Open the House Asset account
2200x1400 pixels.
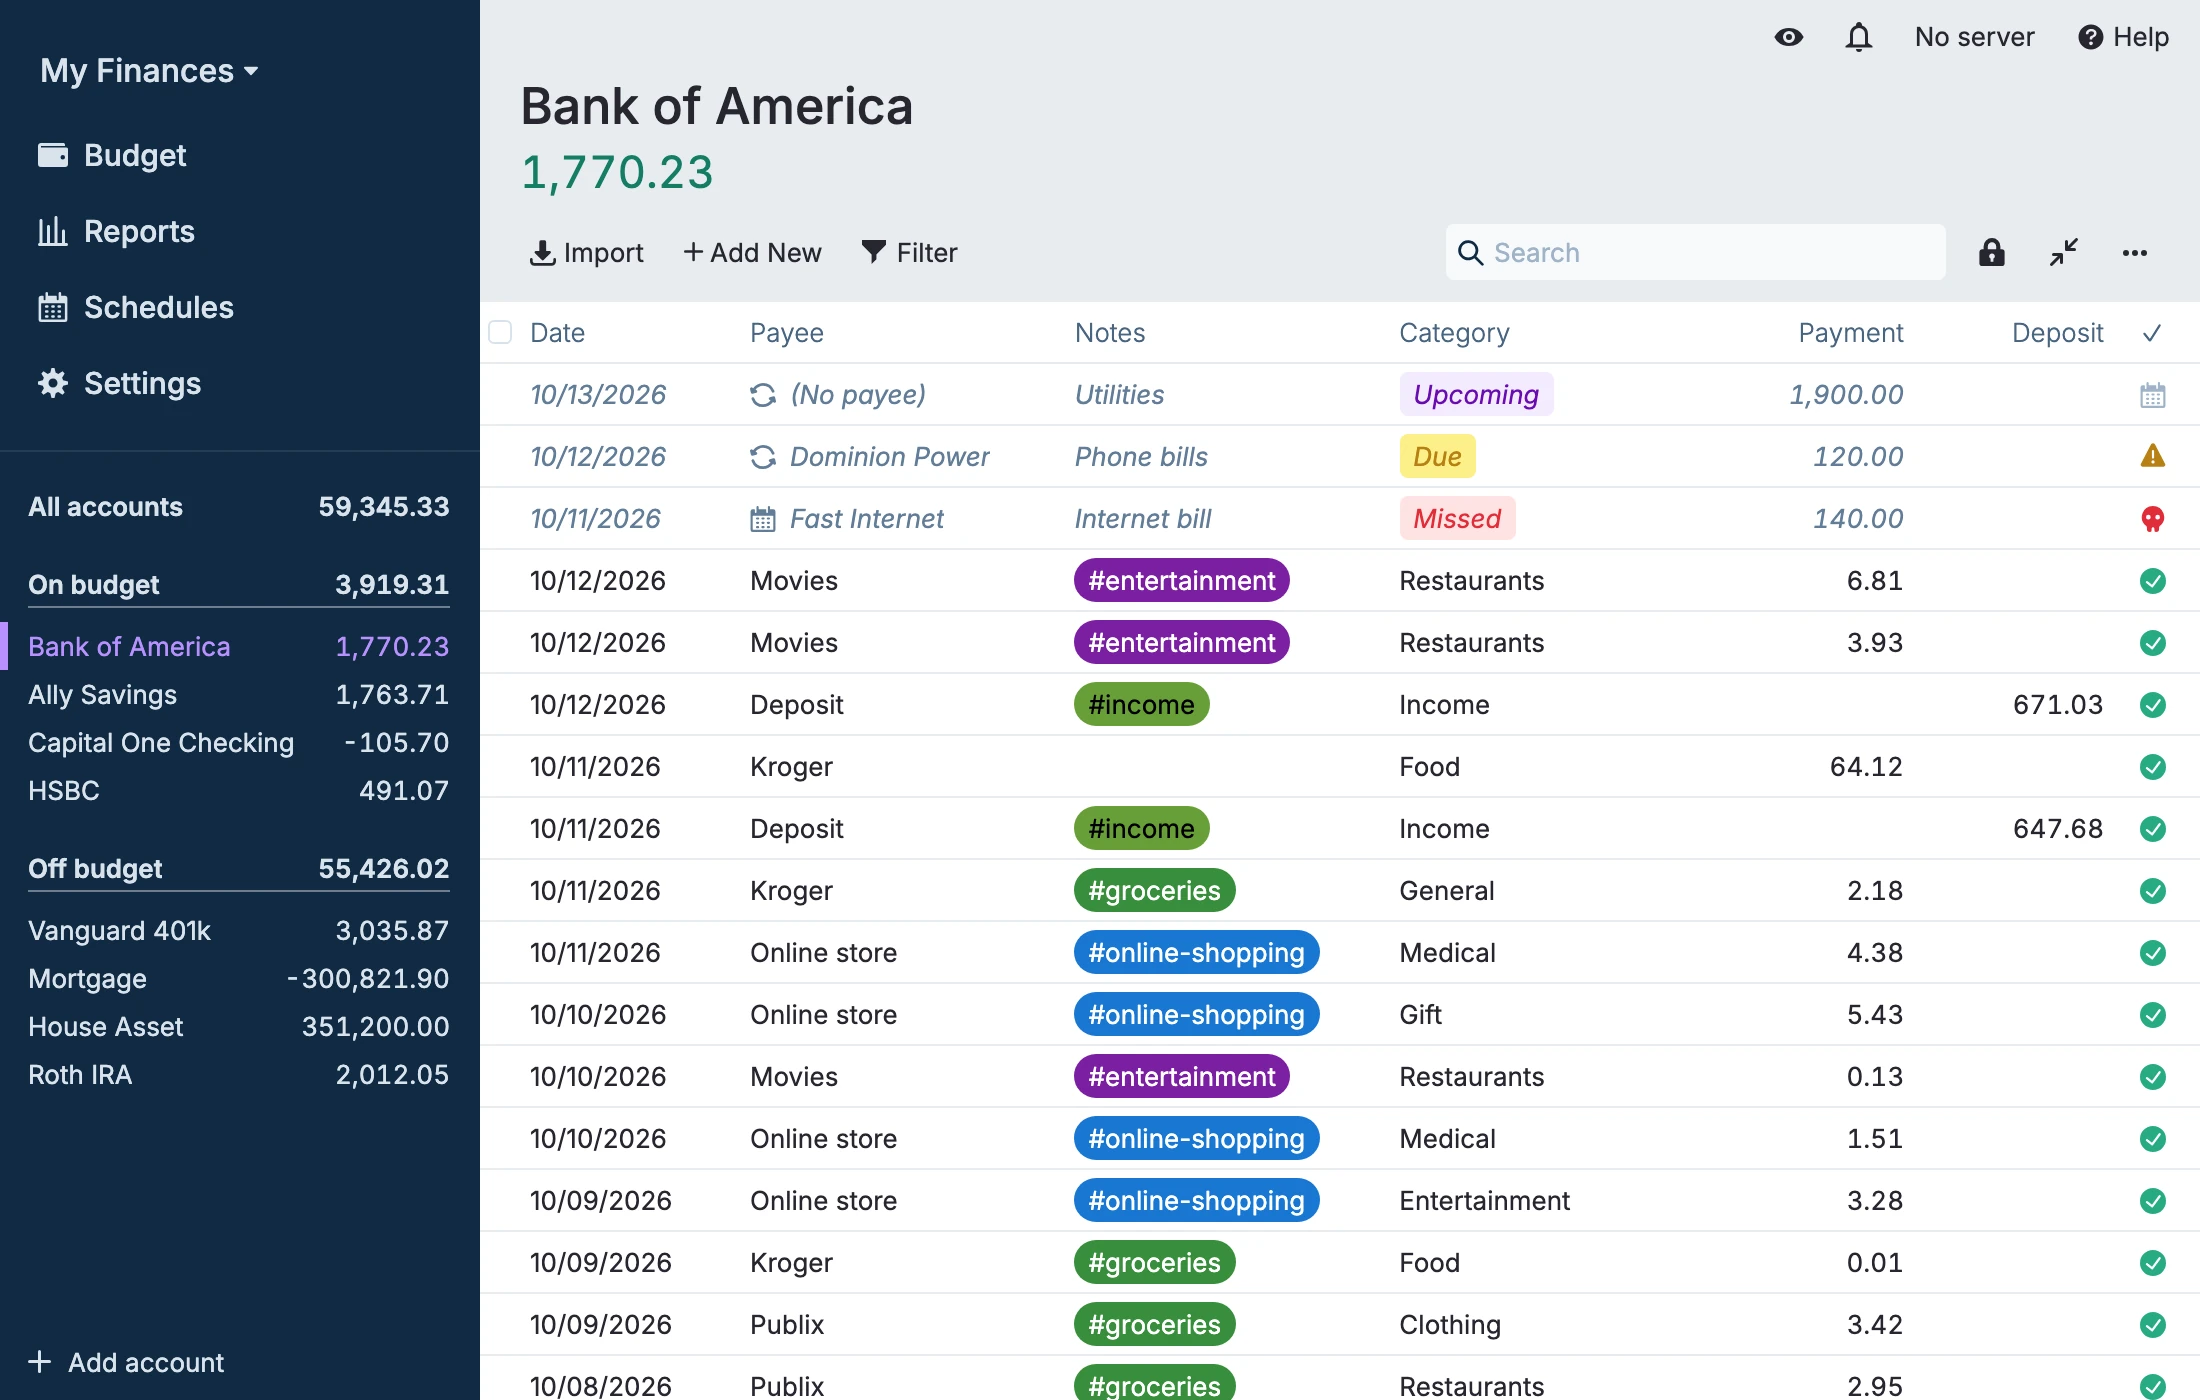pos(238,1027)
